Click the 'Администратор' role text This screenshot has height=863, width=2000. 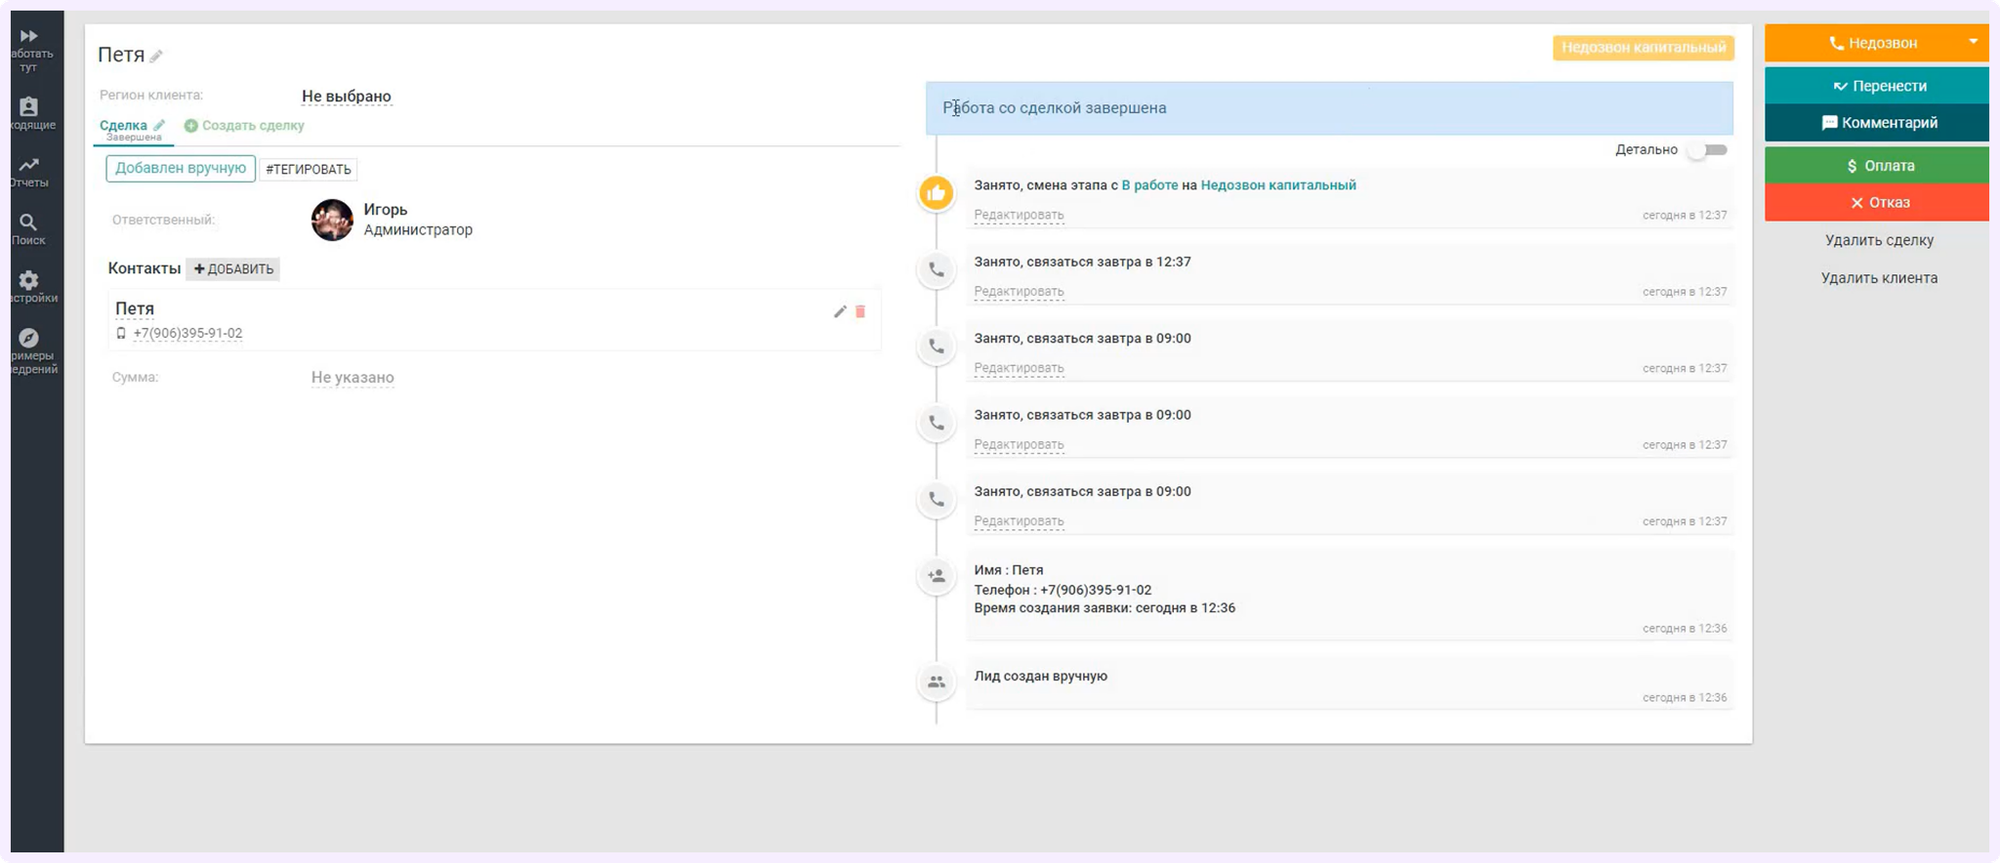click(418, 230)
